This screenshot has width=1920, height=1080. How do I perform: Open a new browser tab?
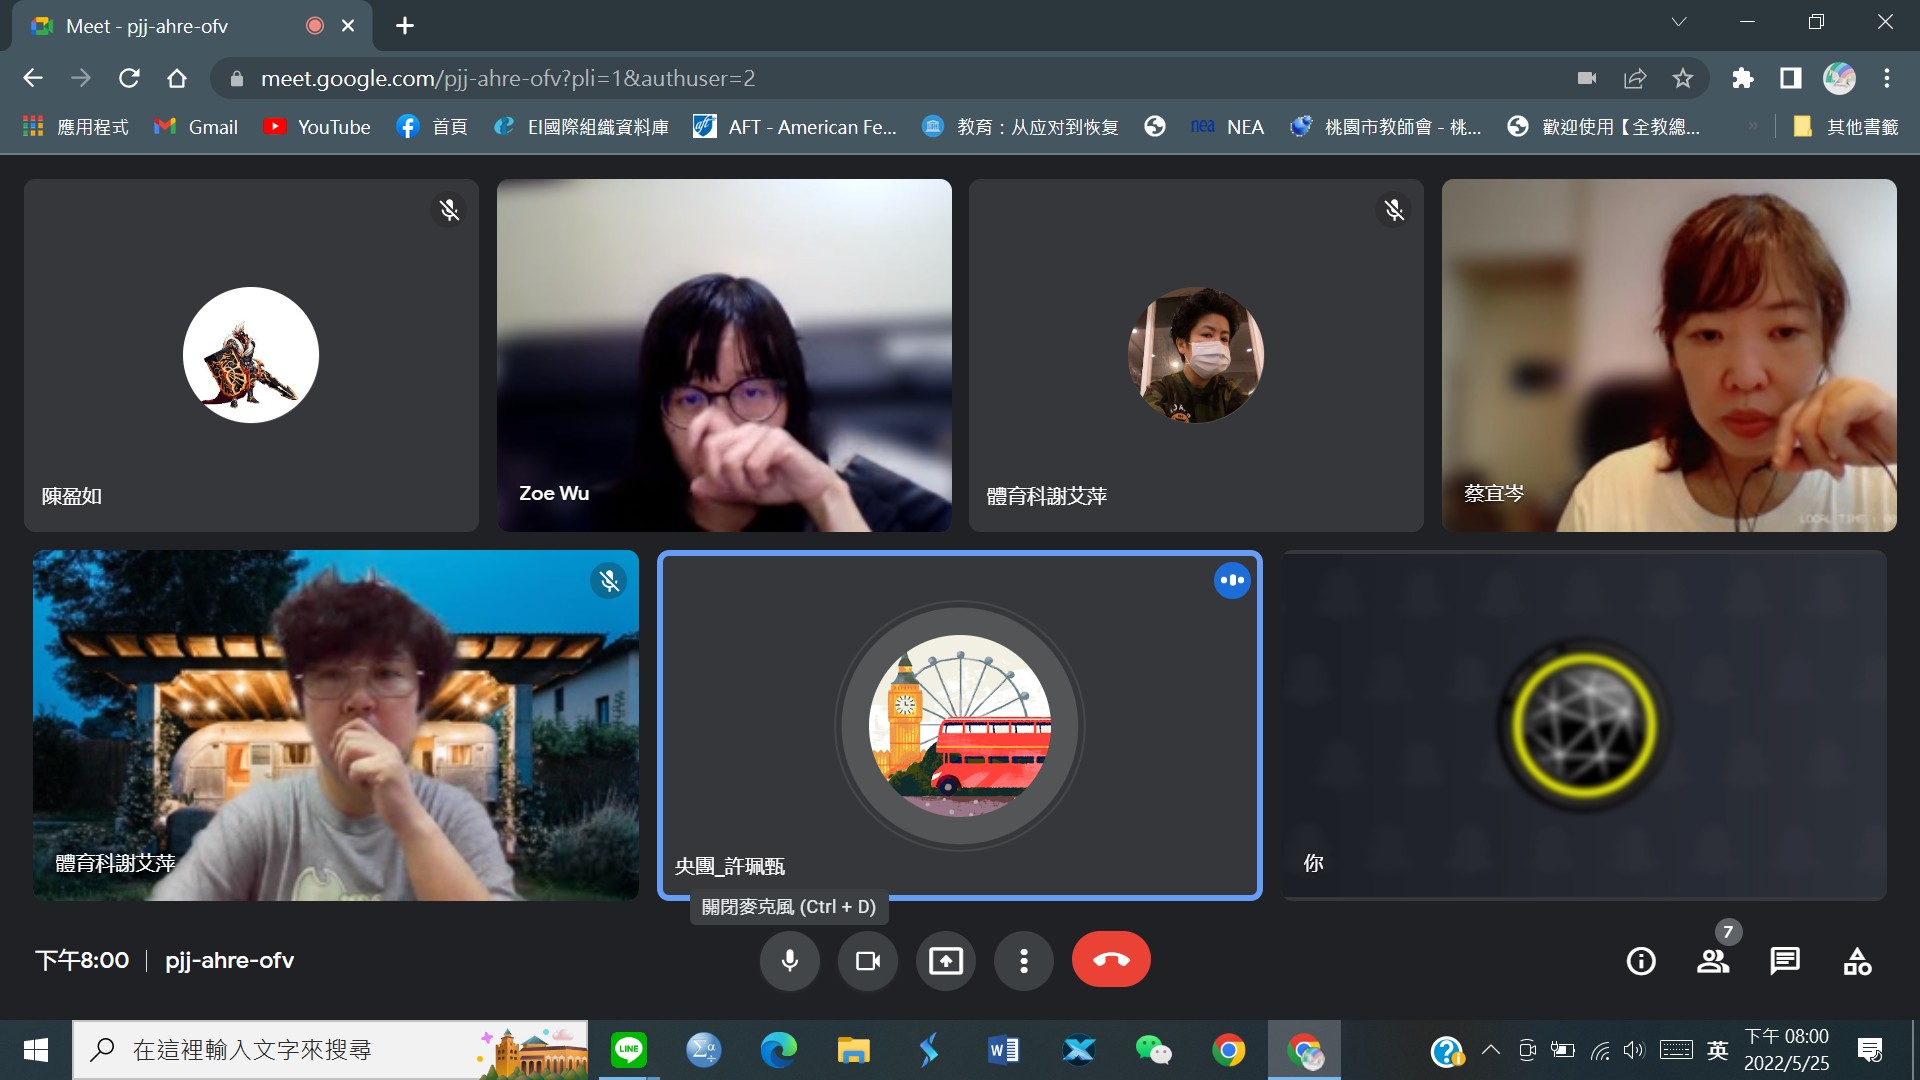tap(405, 26)
